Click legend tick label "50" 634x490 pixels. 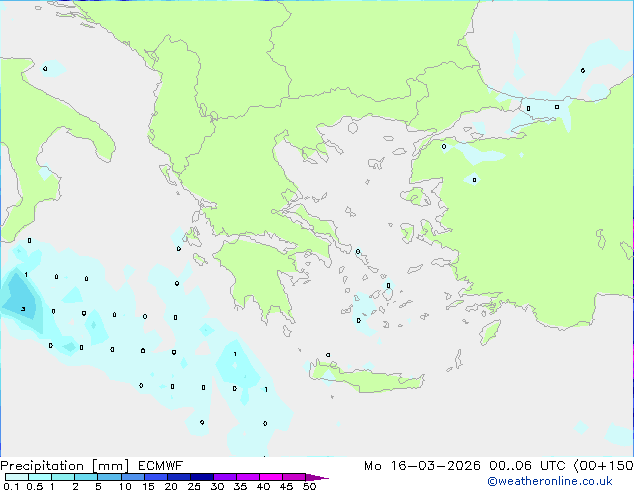pyautogui.click(x=309, y=486)
